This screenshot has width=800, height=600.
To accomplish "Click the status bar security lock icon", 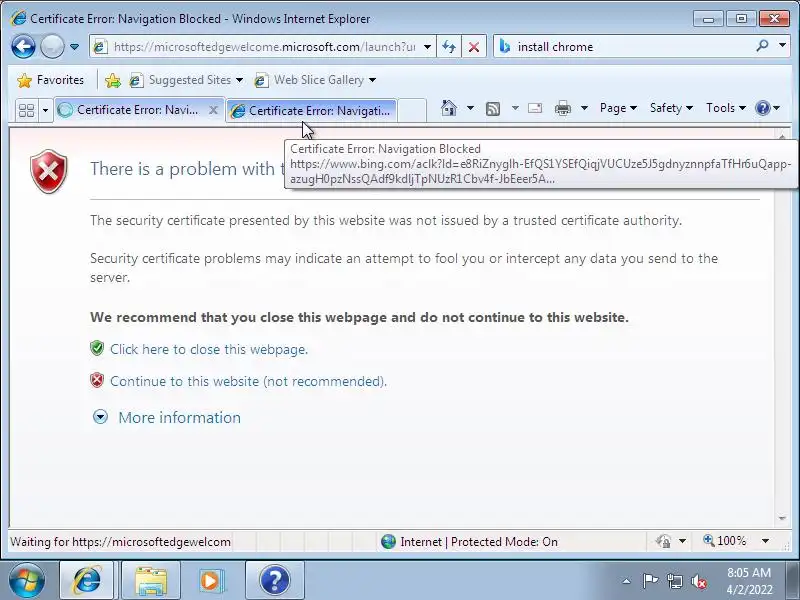I will 663,541.
